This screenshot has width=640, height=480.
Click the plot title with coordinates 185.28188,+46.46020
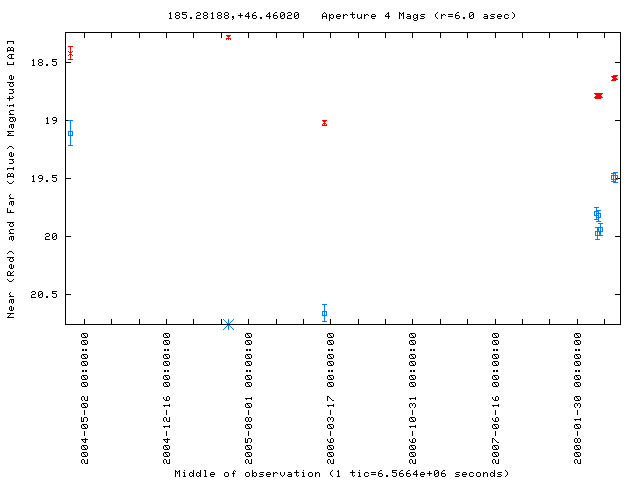[x=233, y=16]
